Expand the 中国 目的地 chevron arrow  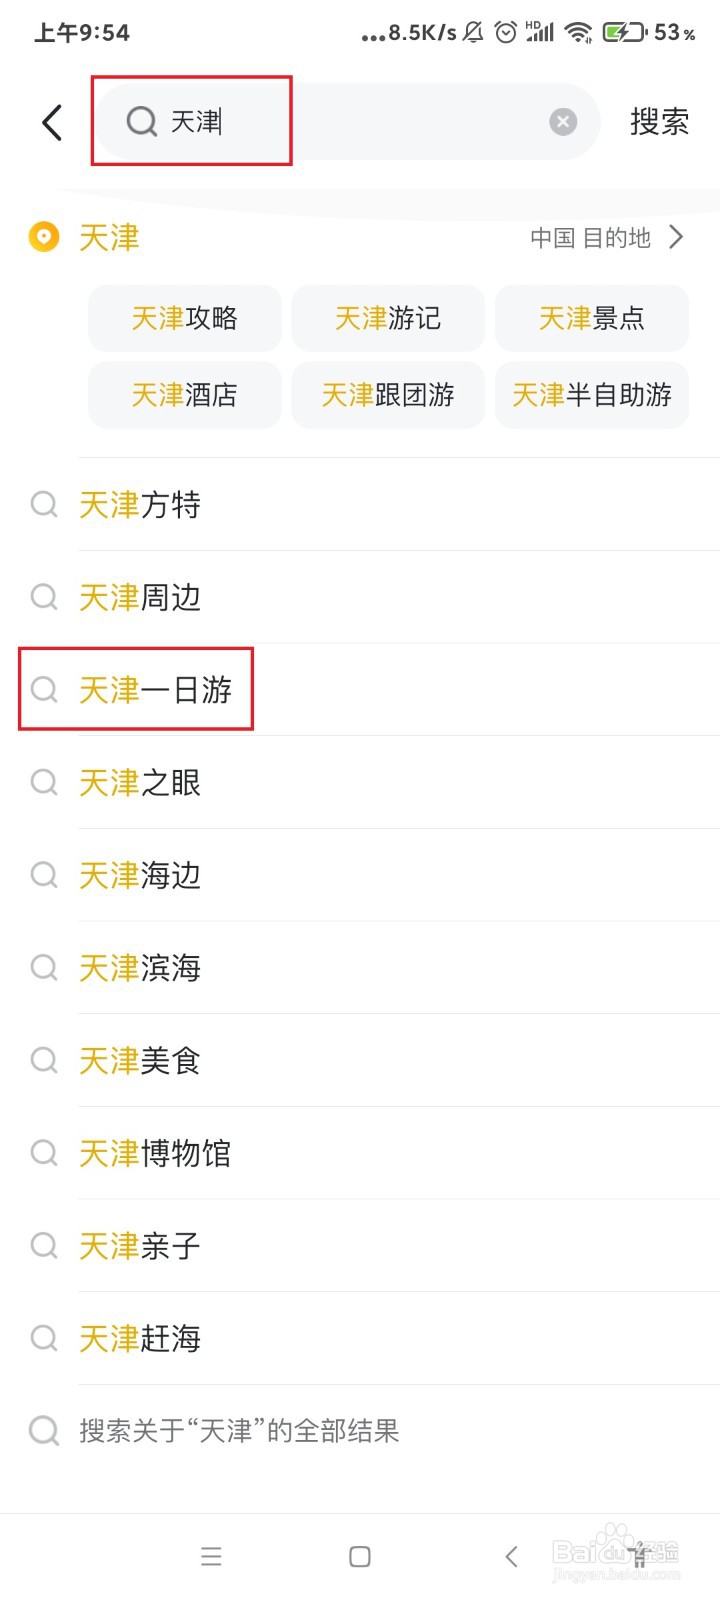tap(677, 237)
